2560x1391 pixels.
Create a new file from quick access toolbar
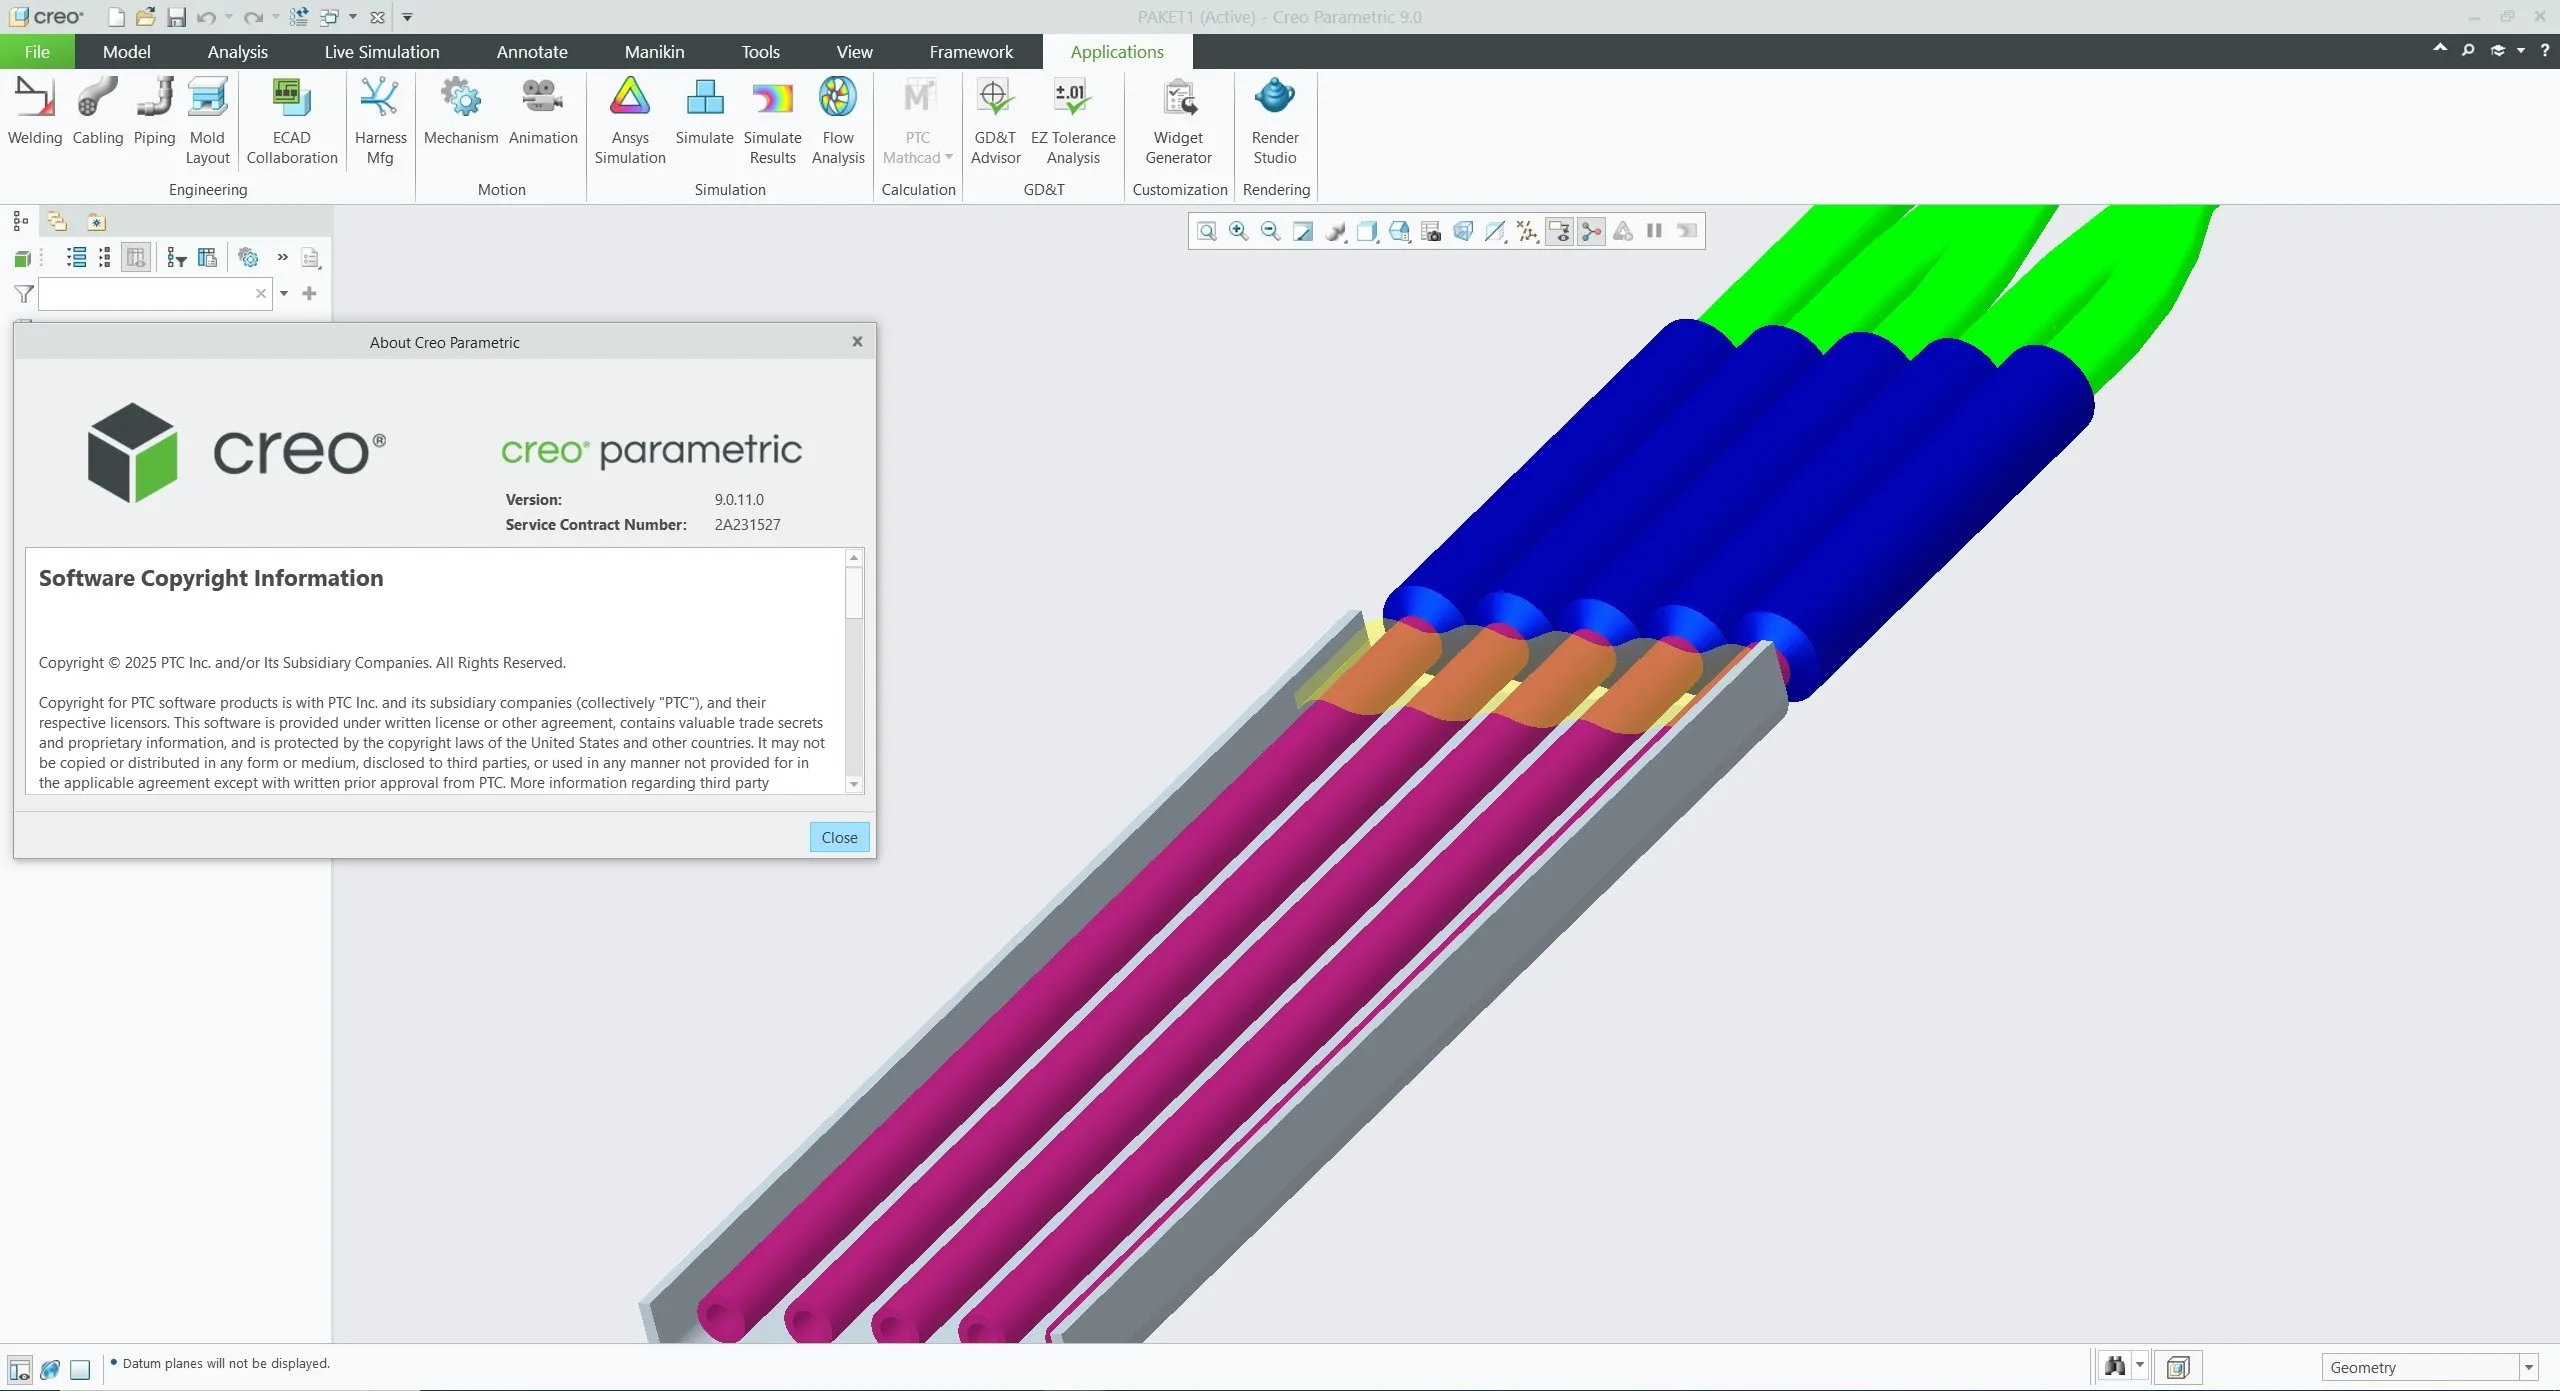[116, 17]
